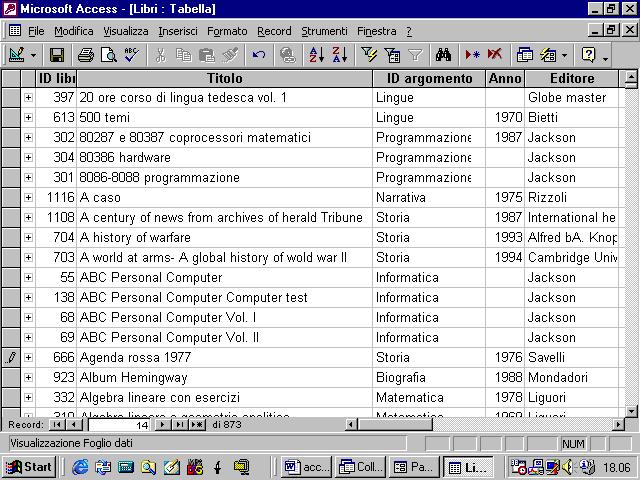This screenshot has height=480, width=640.
Task: Click the Apply Filter funnel icon
Action: click(415, 55)
